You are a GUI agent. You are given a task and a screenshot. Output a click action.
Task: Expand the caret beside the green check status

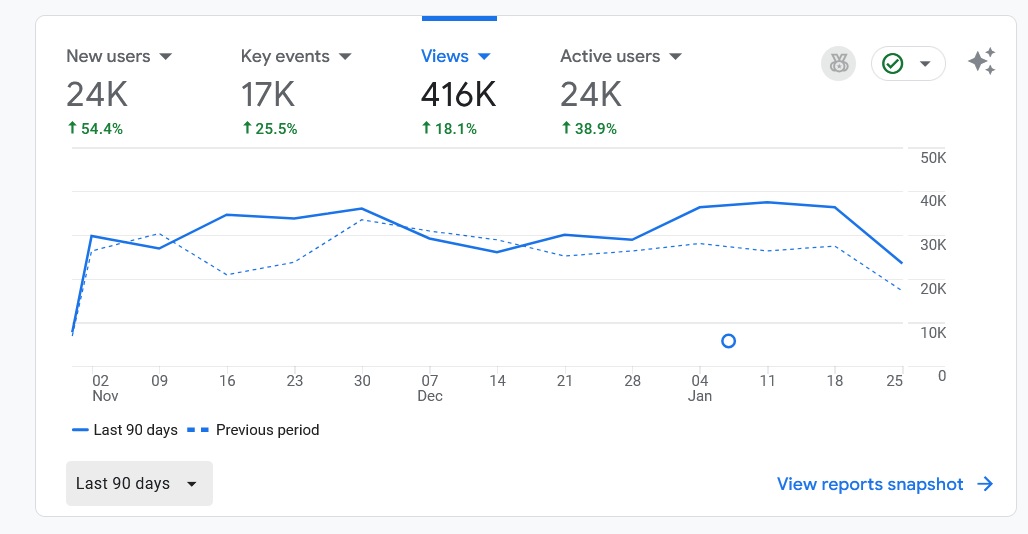pyautogui.click(x=925, y=64)
